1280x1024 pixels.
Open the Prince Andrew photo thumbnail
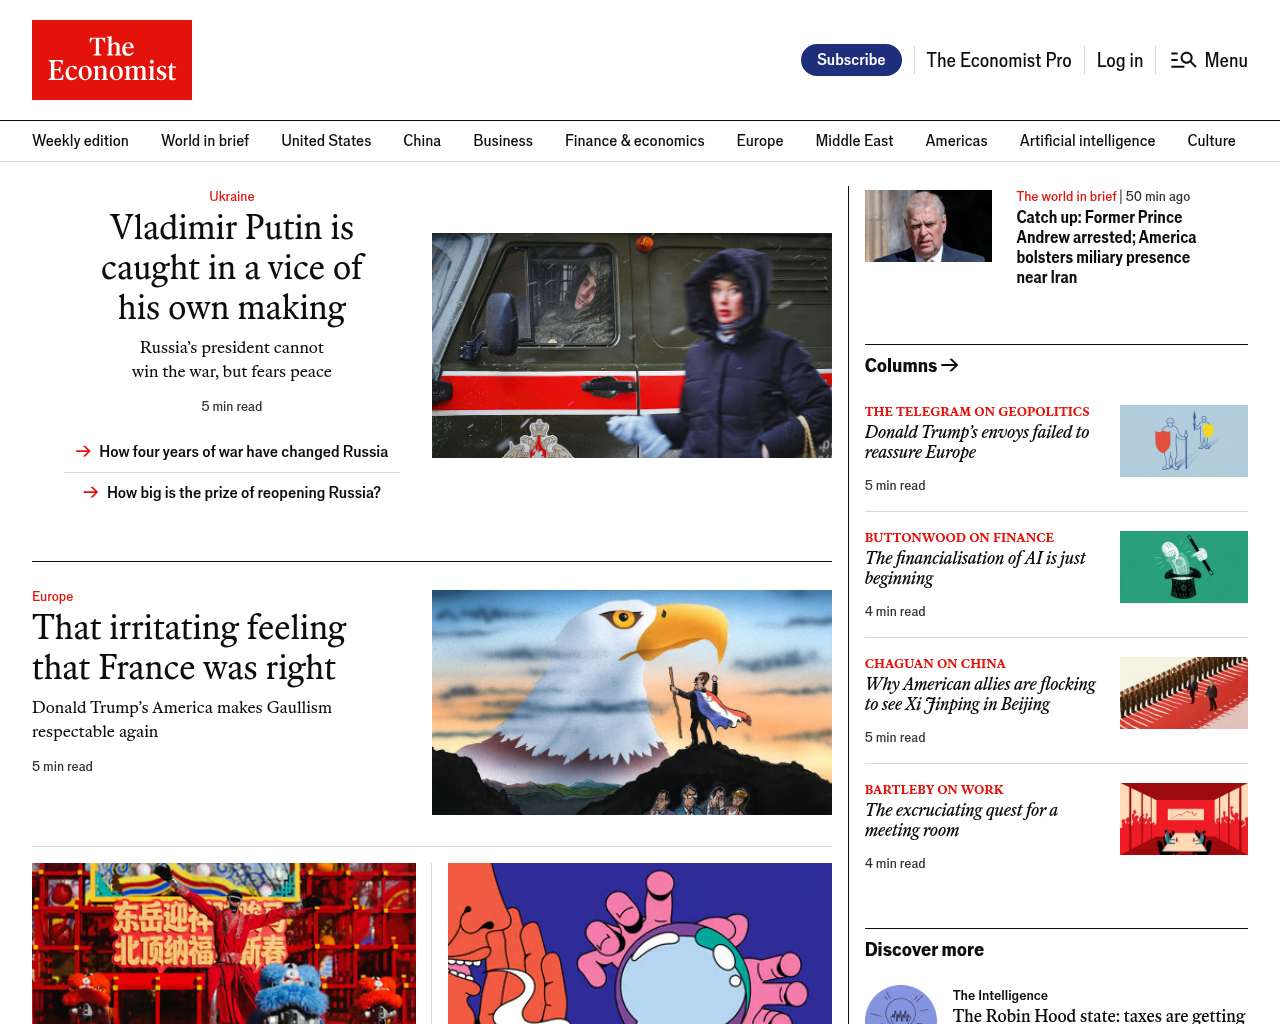tap(928, 226)
